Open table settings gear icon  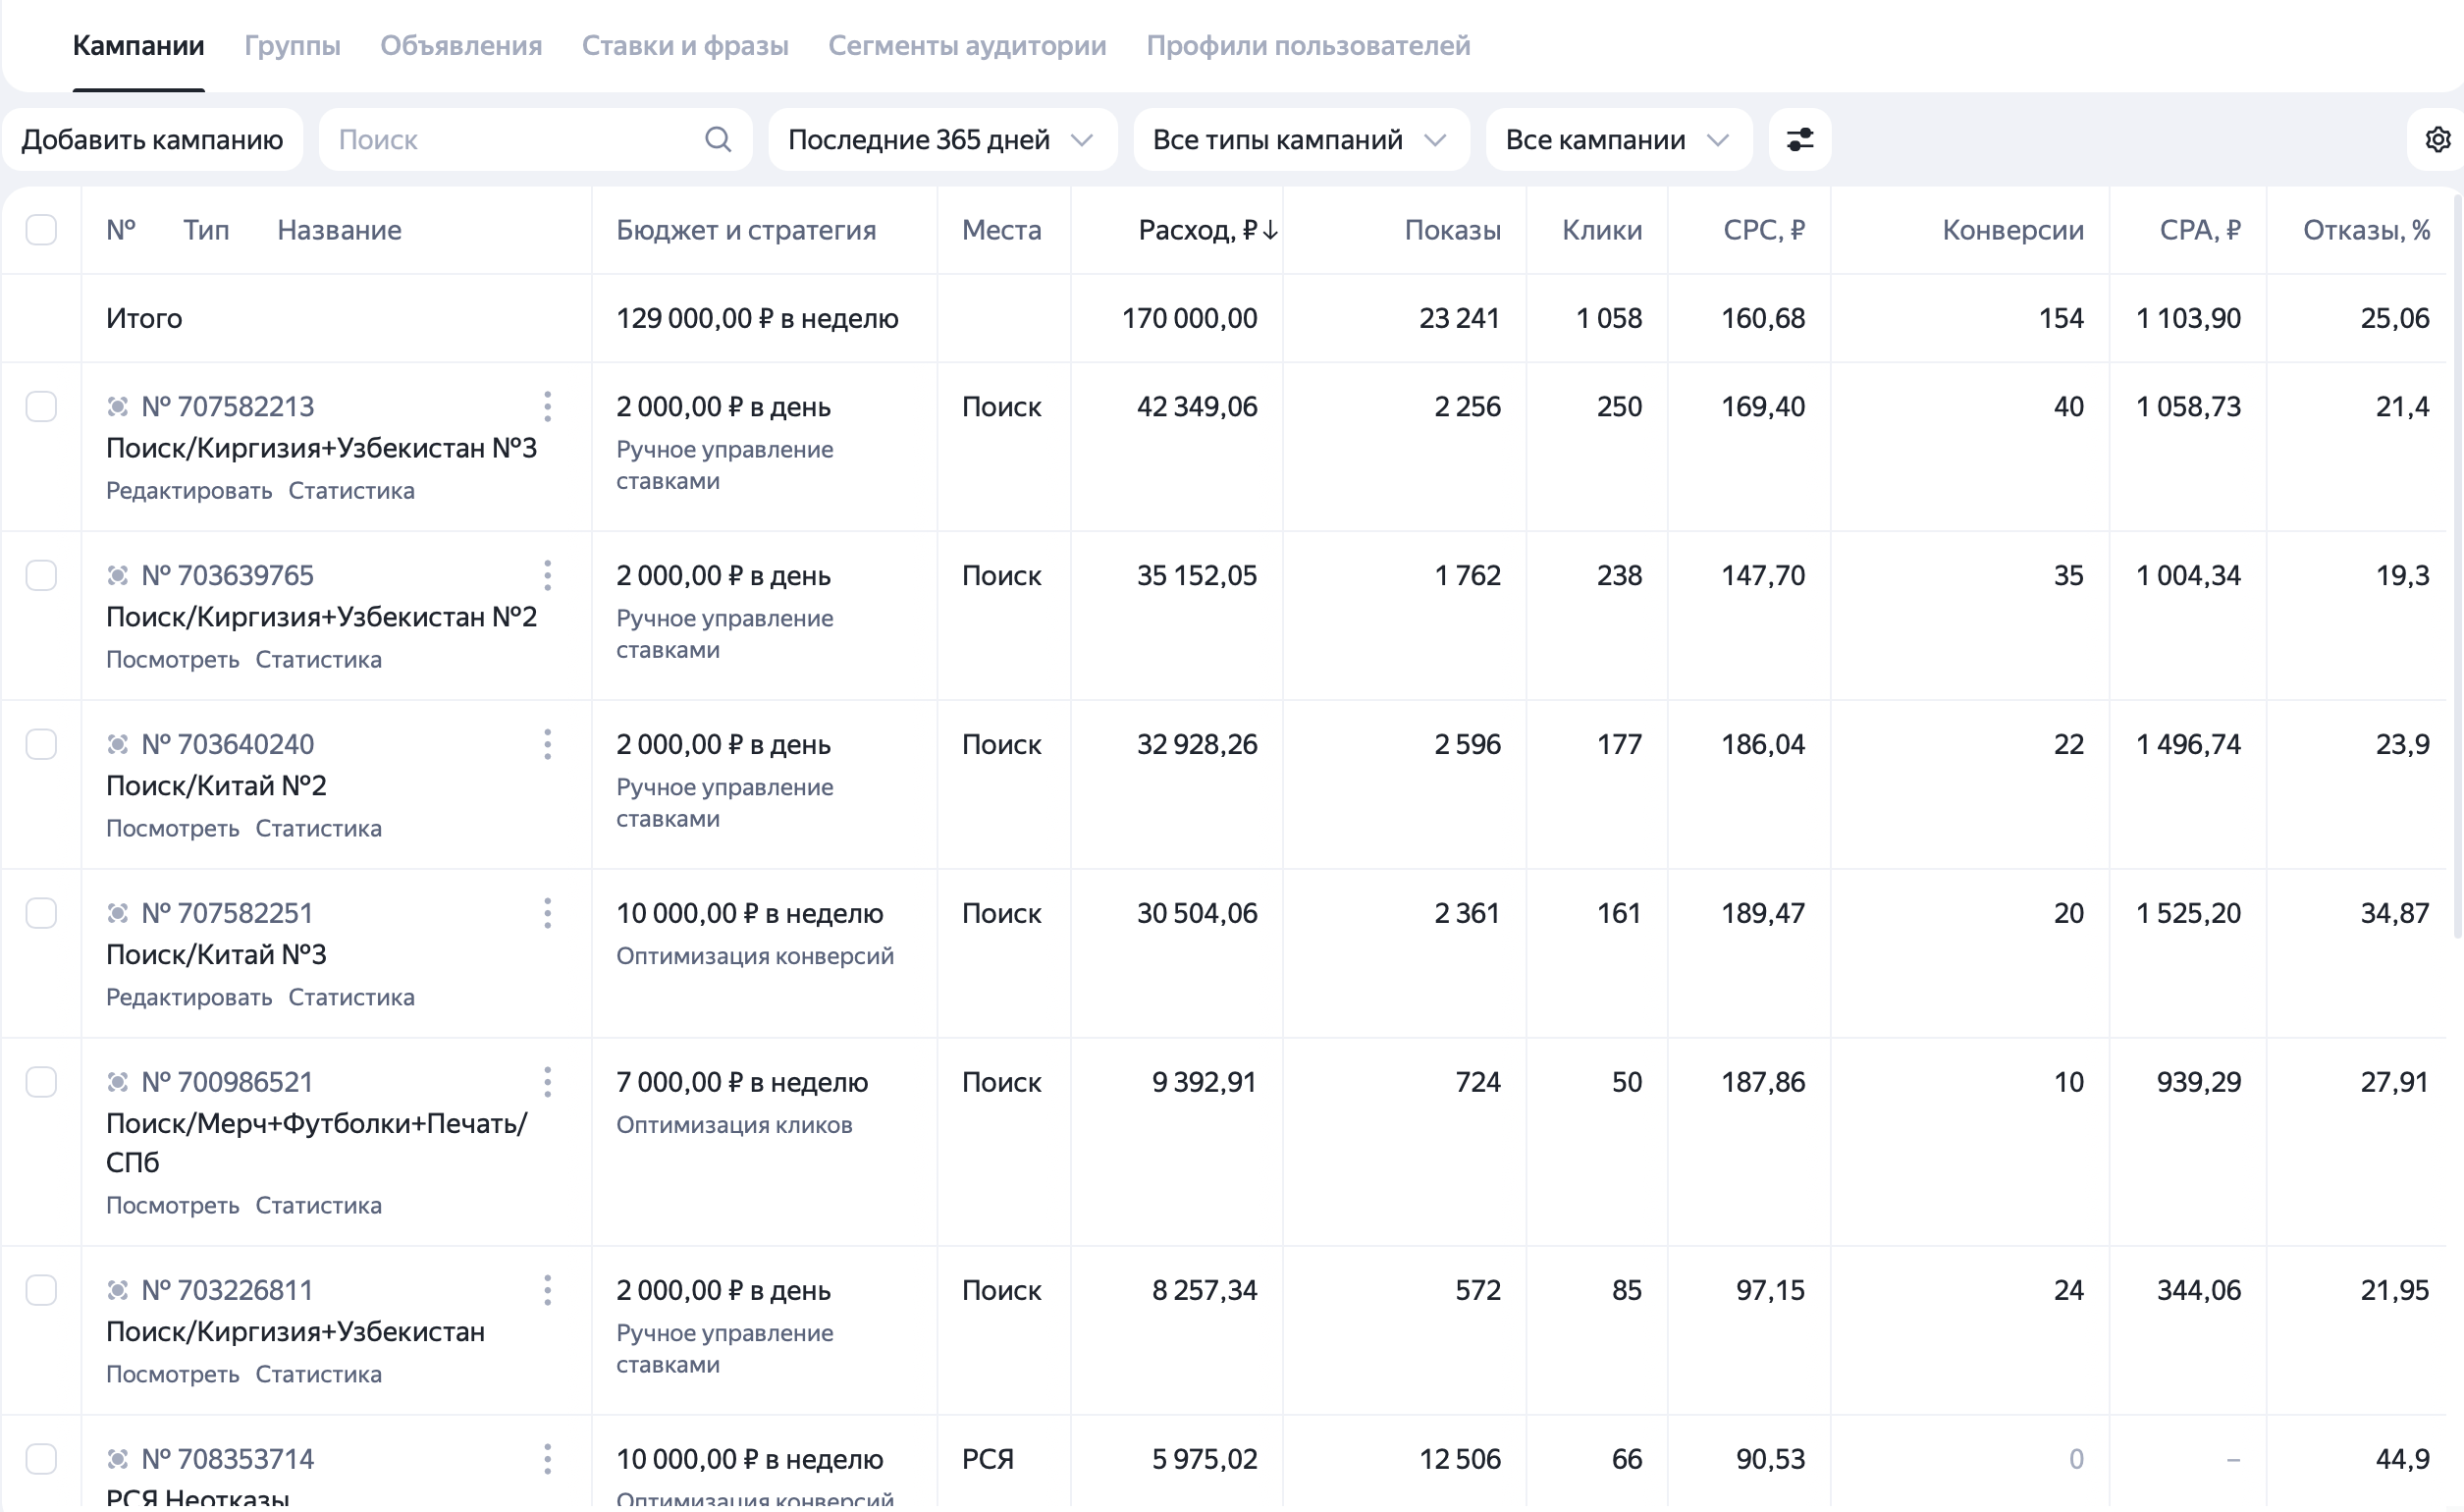coord(2438,140)
